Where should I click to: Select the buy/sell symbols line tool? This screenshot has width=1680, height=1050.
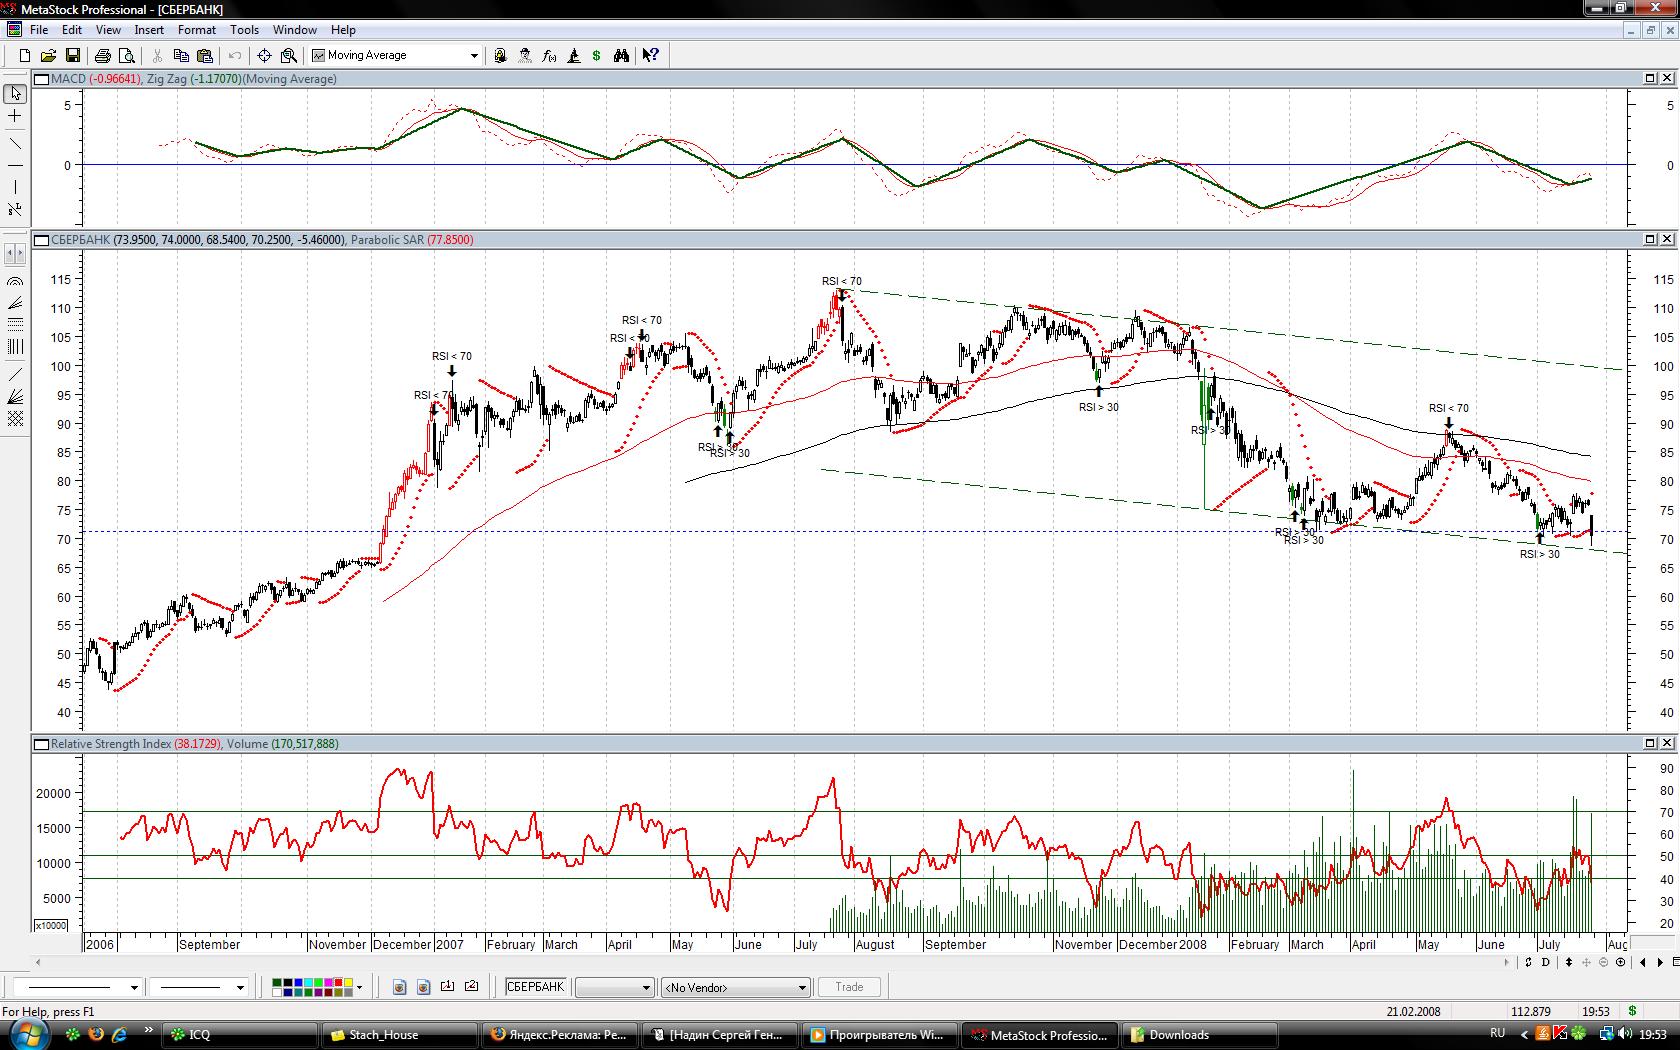15,209
